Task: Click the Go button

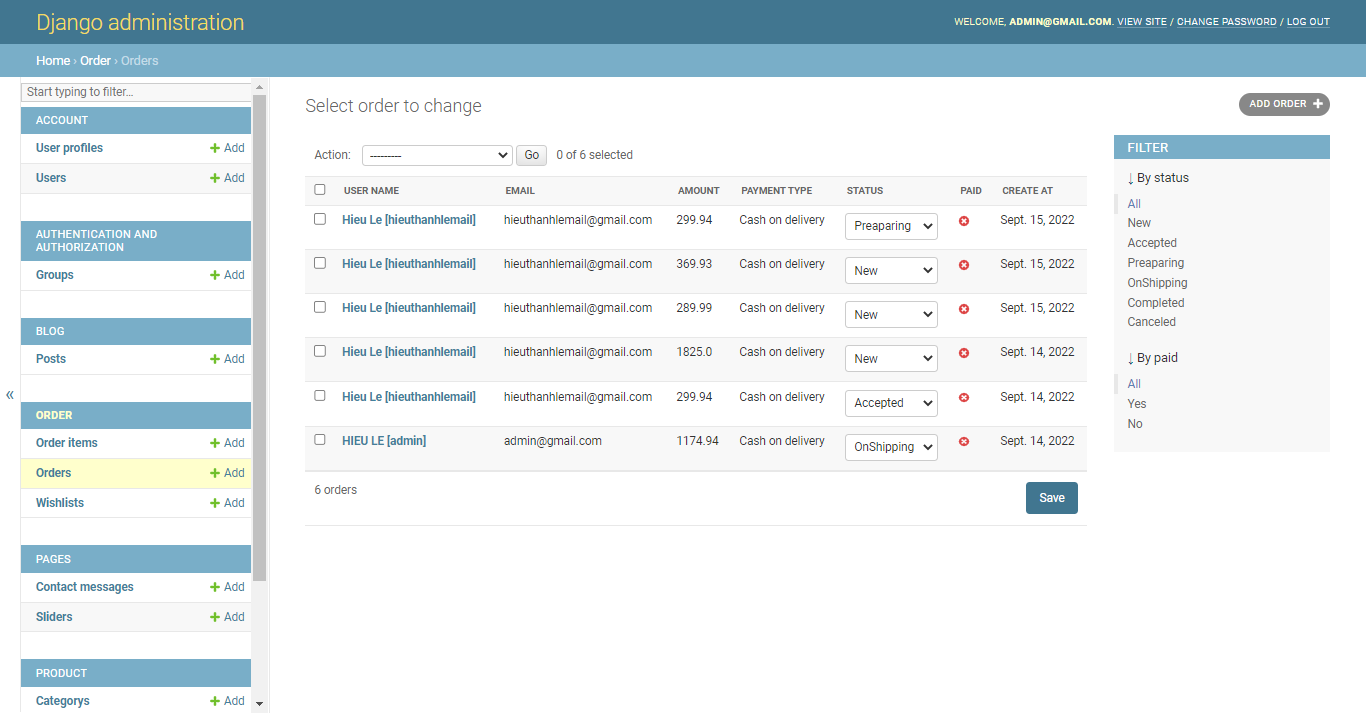Action: point(532,155)
